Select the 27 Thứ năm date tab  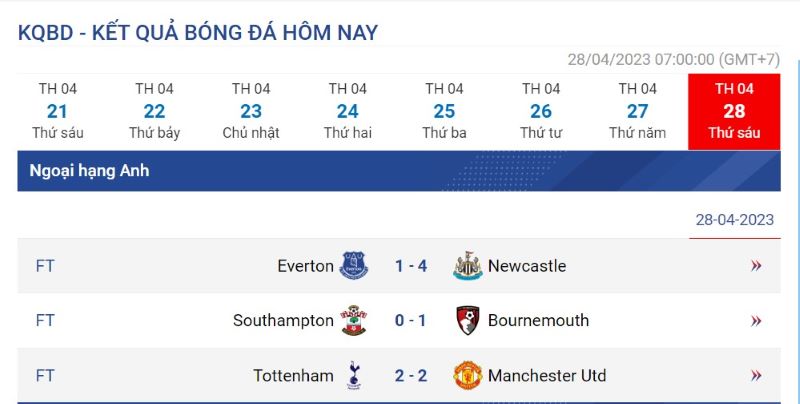pyautogui.click(x=637, y=111)
